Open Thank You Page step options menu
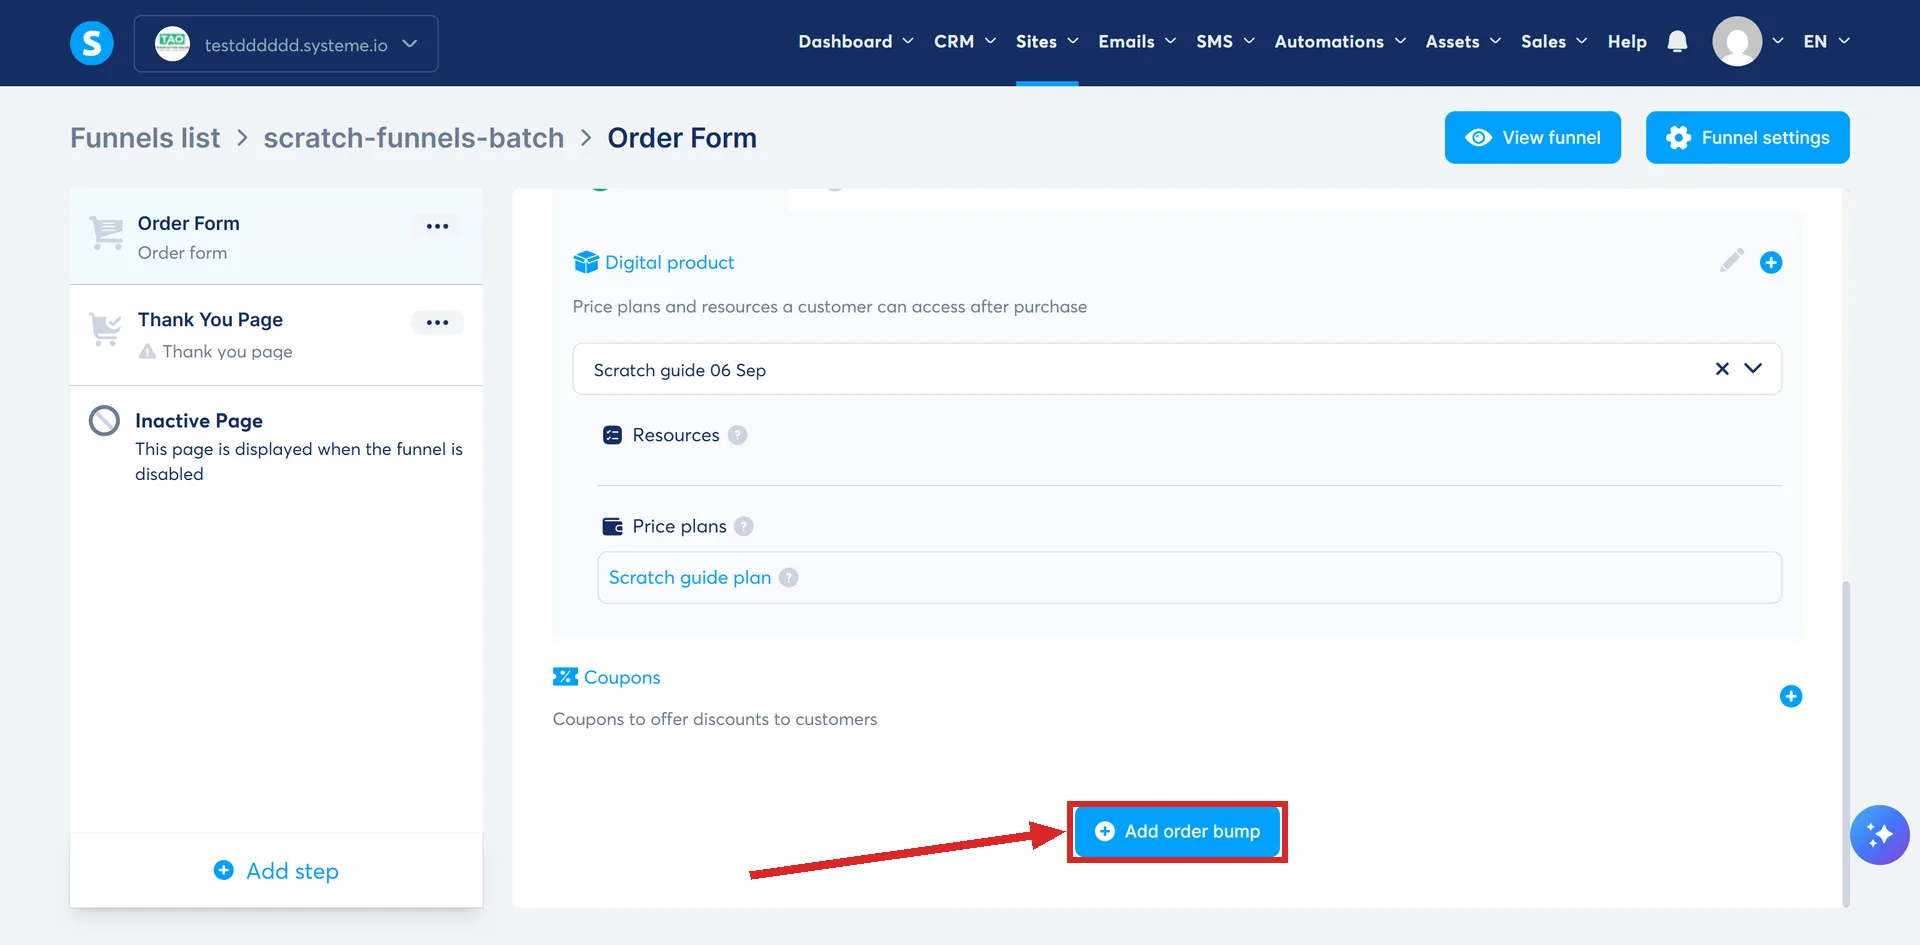 (437, 322)
